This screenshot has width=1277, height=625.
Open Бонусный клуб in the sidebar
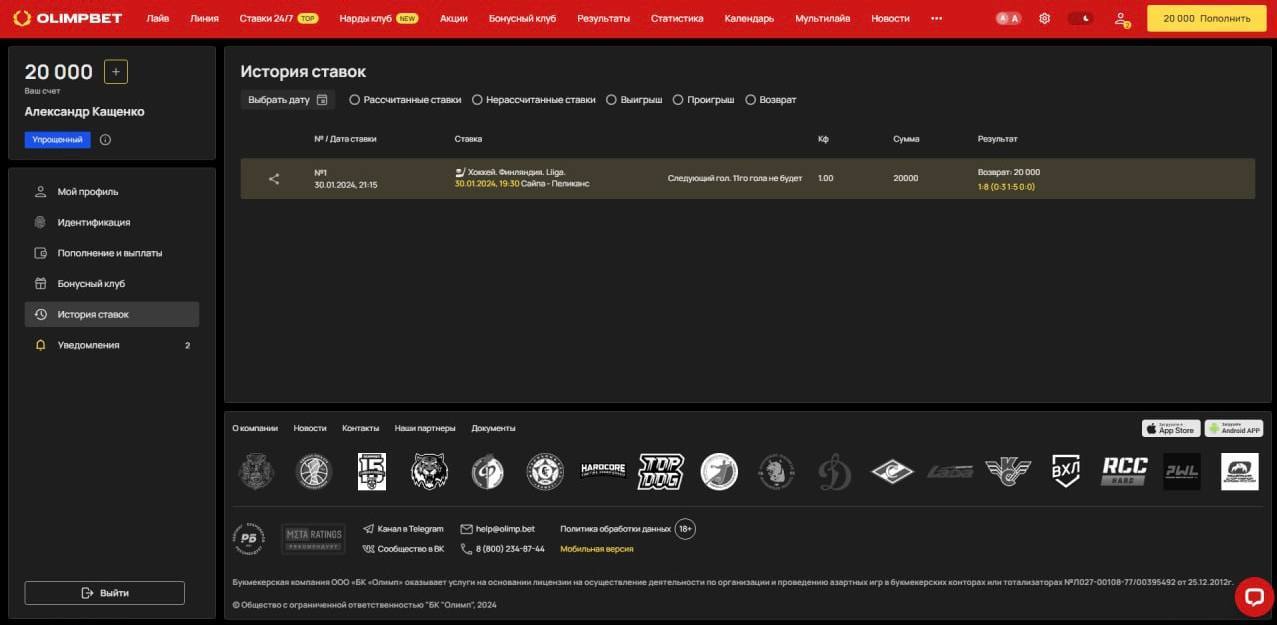pyautogui.click(x=112, y=284)
